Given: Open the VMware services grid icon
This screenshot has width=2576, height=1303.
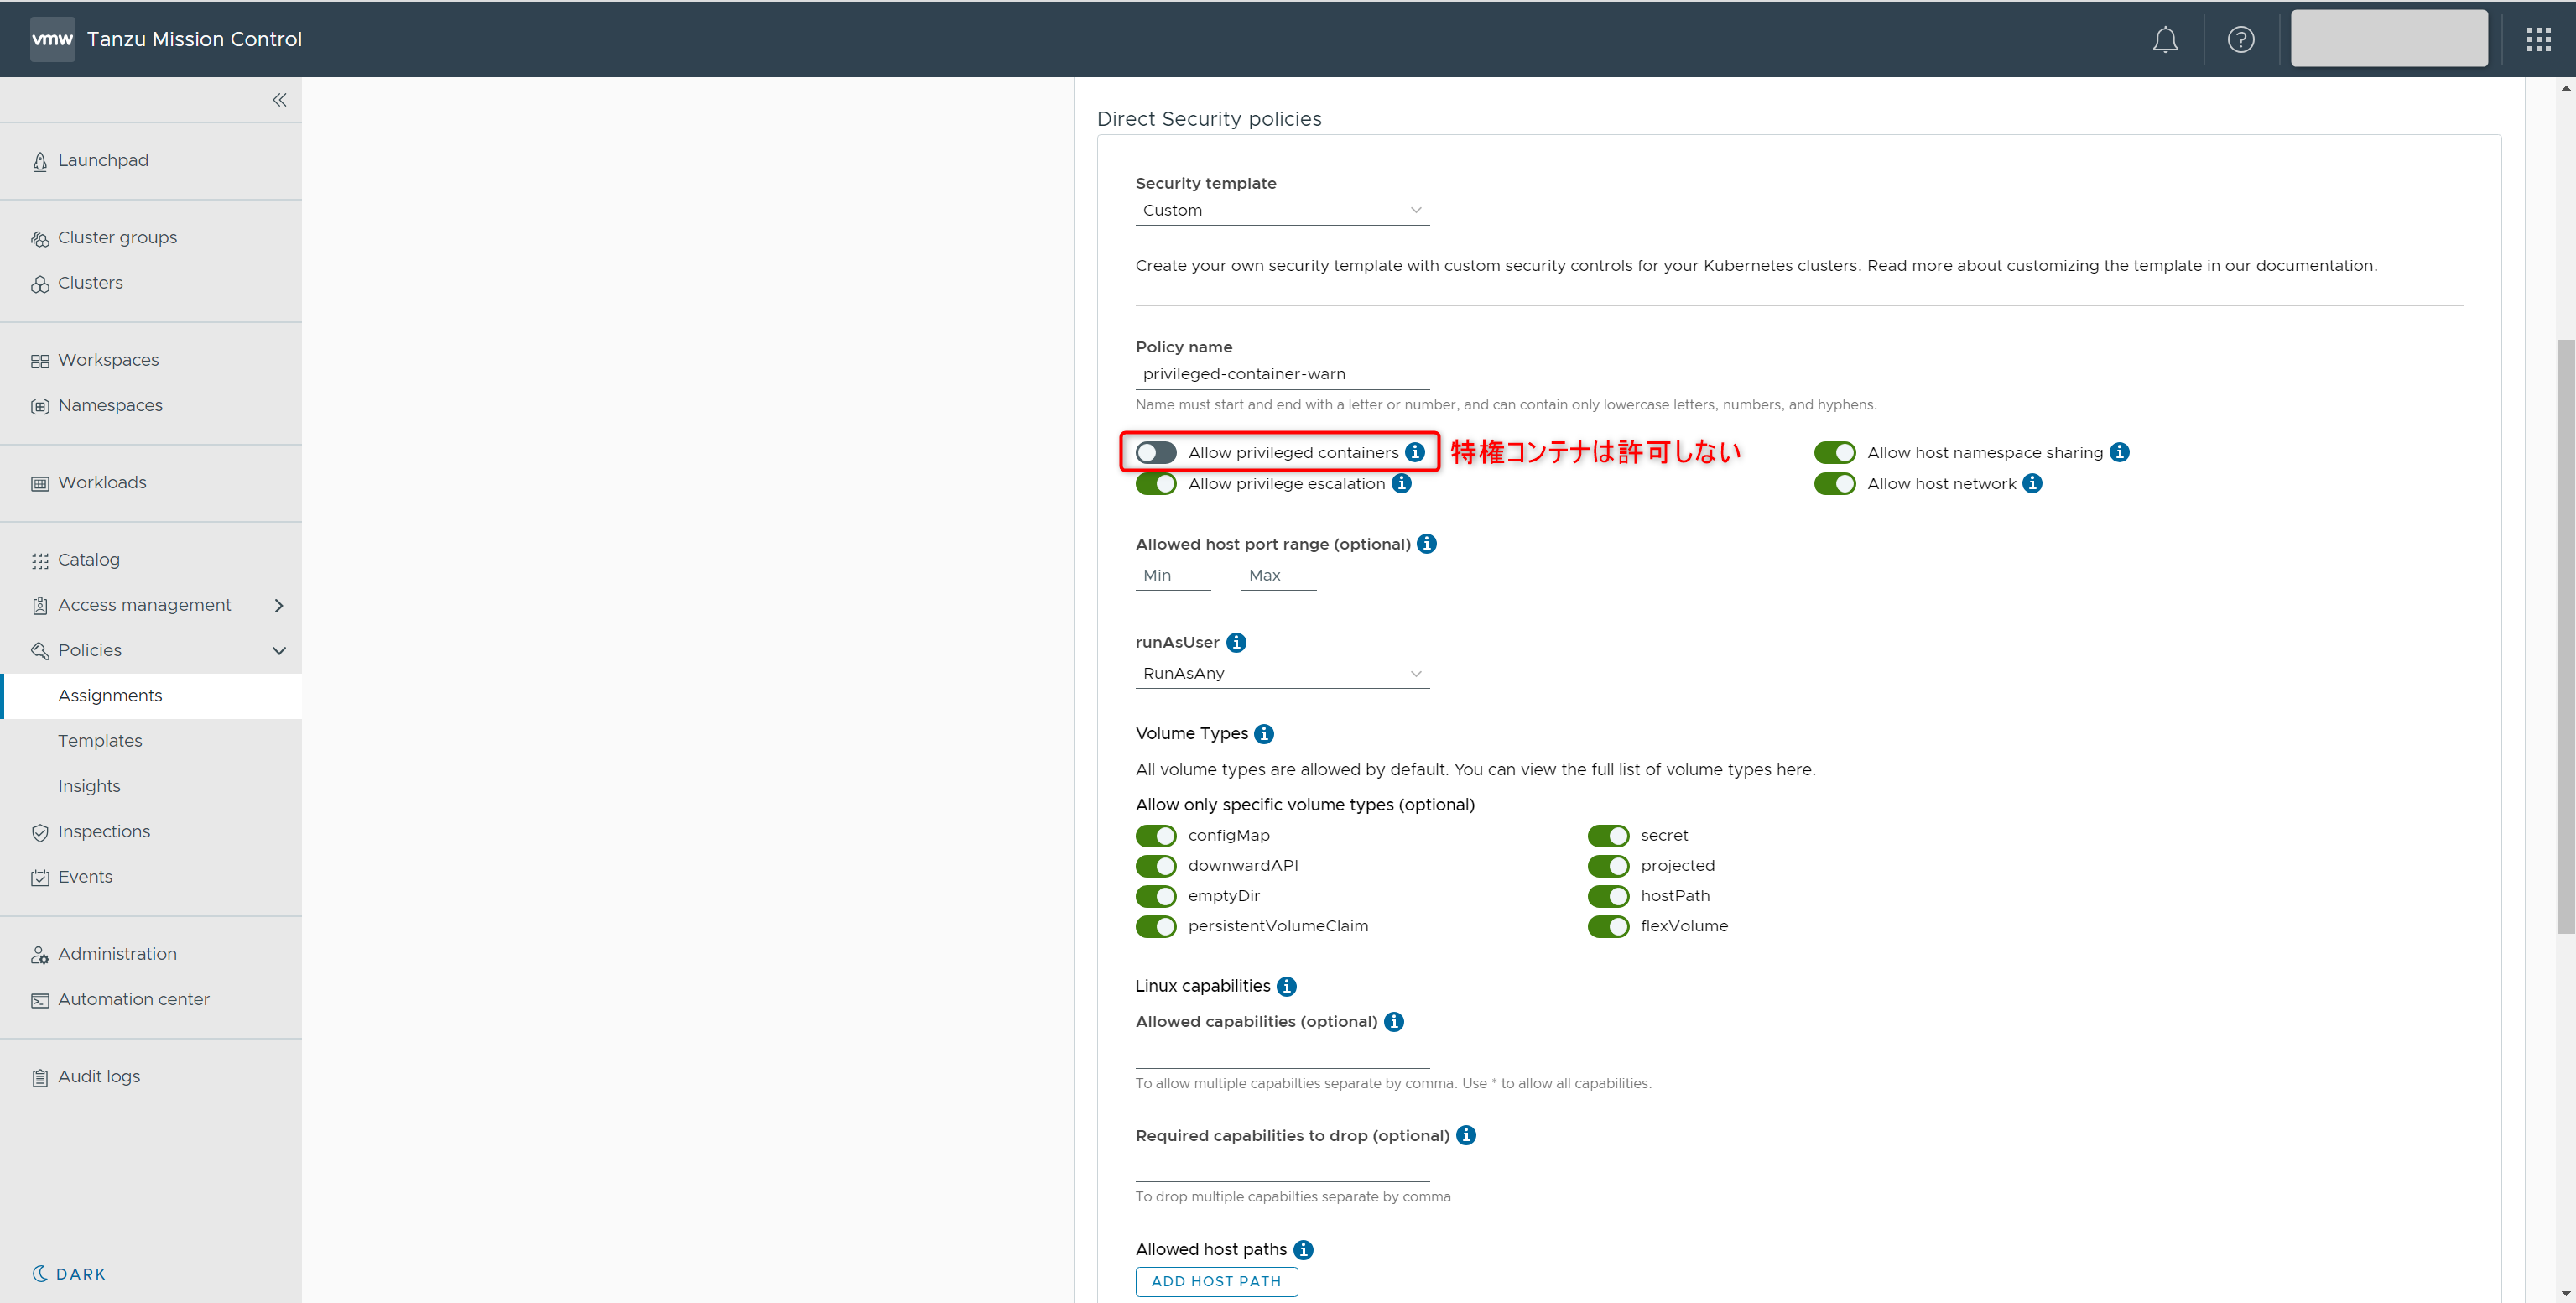Looking at the screenshot, I should (2538, 40).
